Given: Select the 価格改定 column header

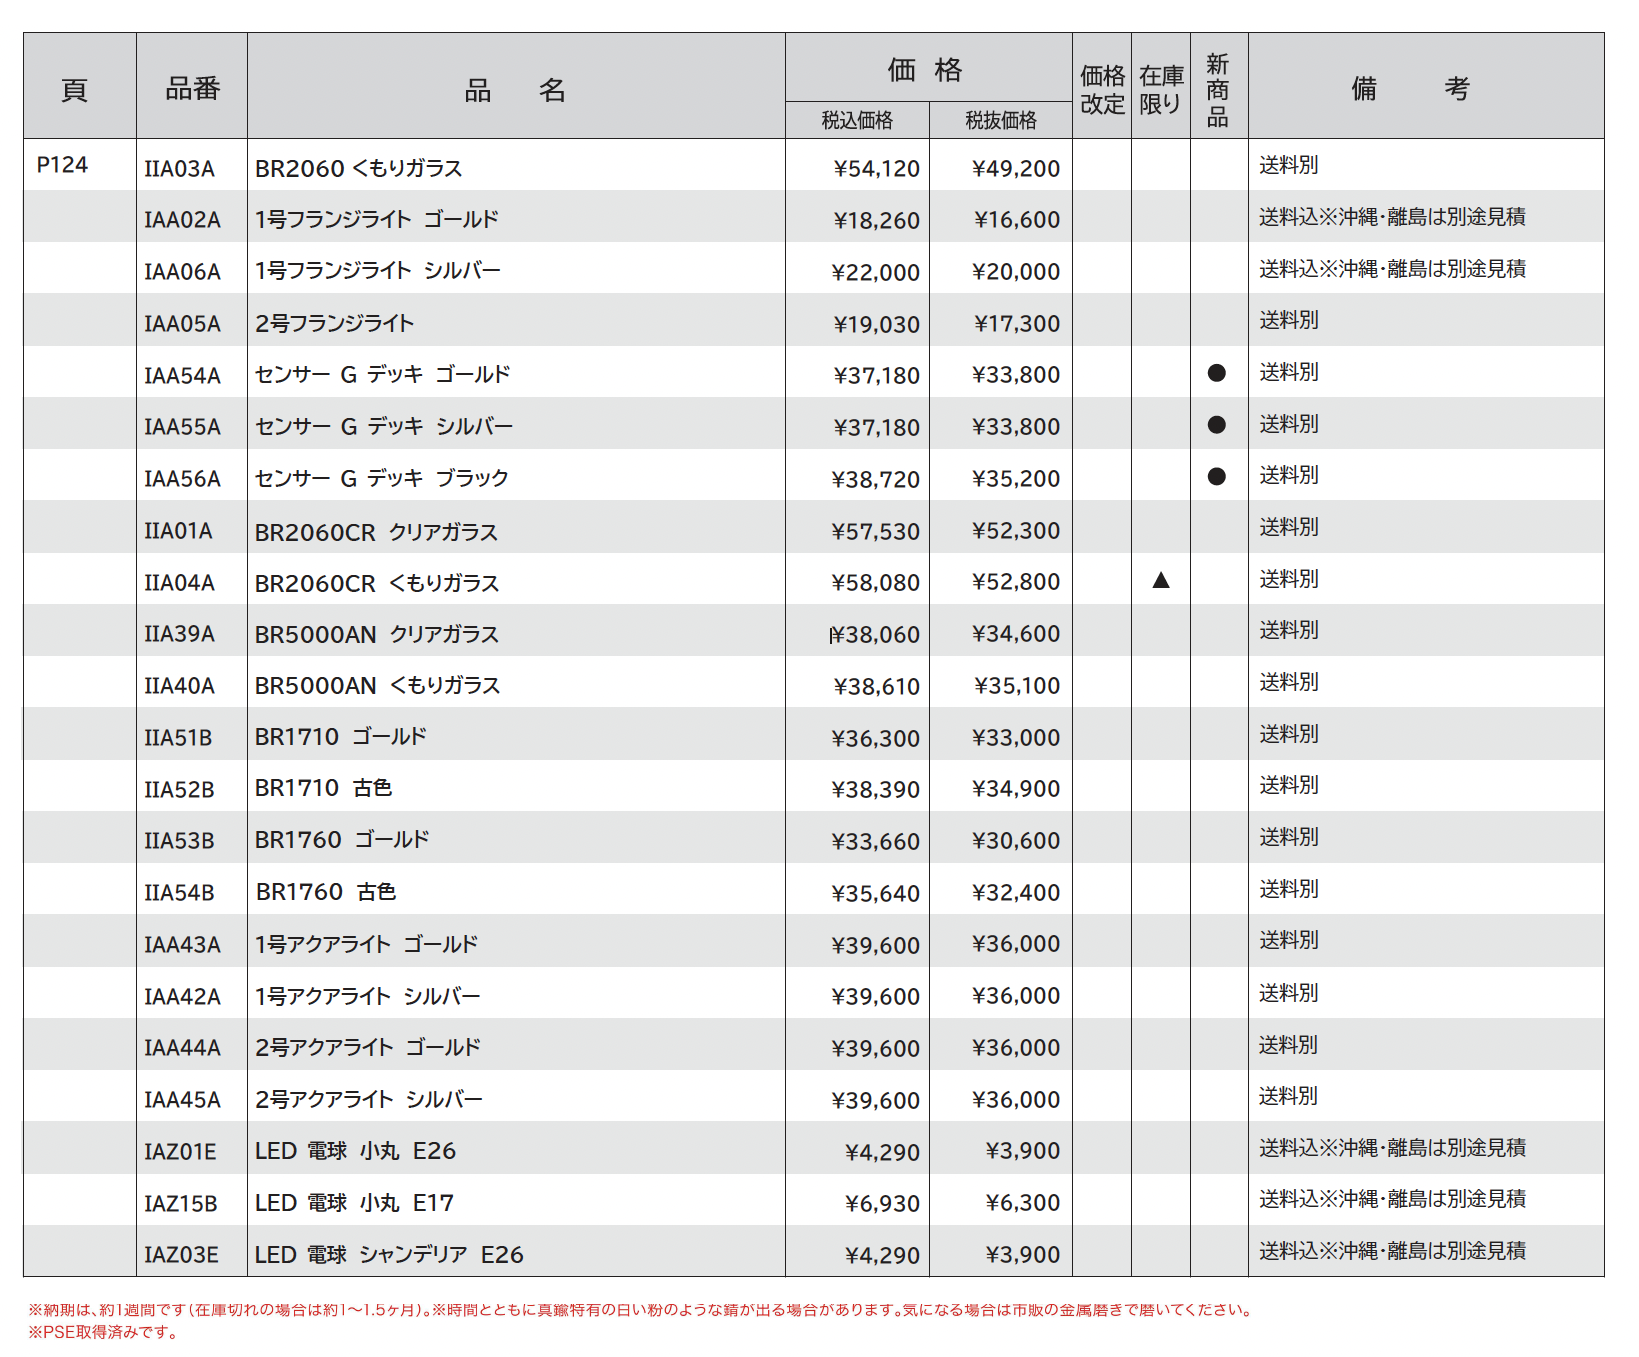Looking at the screenshot, I should 1102,90.
